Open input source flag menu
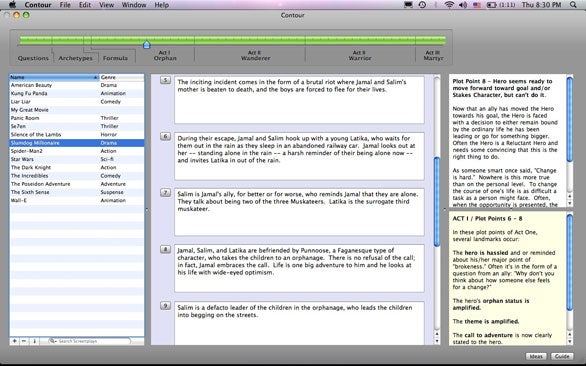The image size is (586, 366). (x=476, y=5)
